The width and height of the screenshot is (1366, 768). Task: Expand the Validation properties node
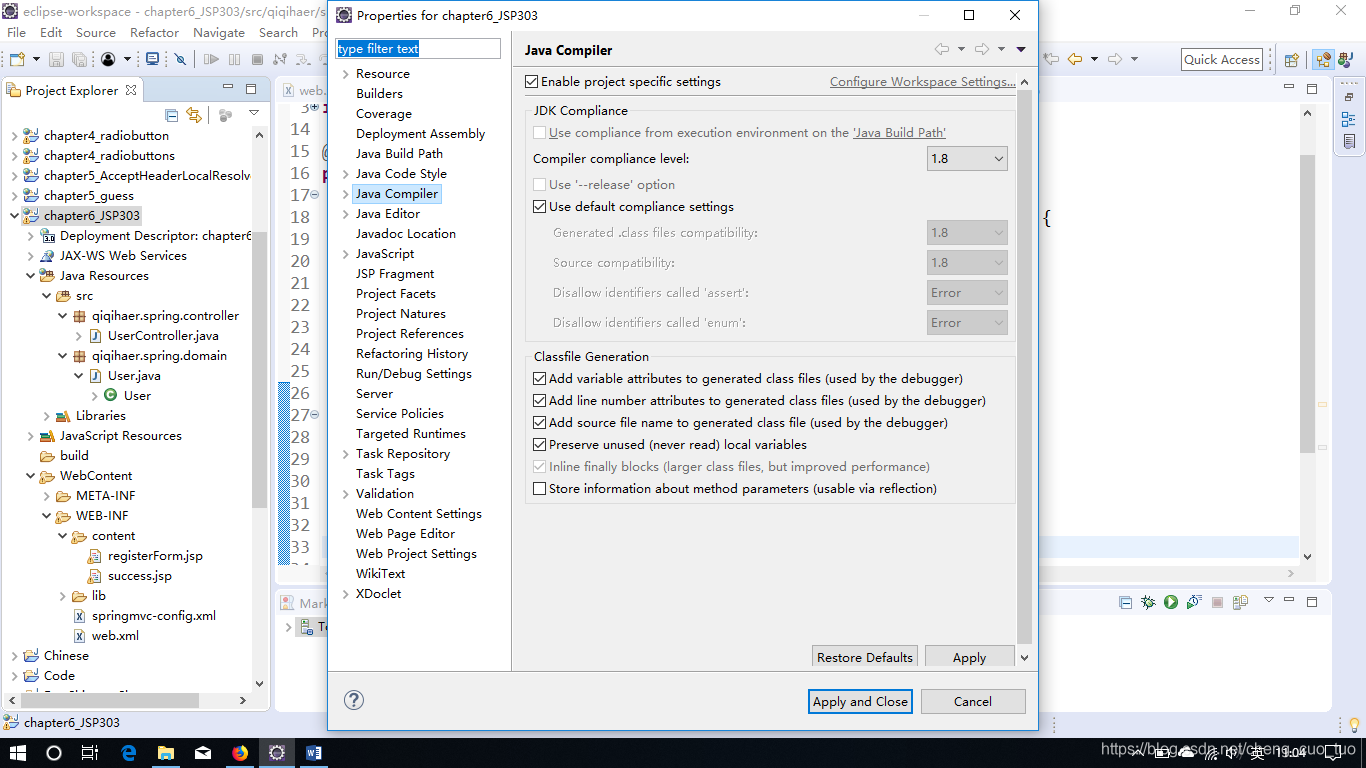(x=345, y=494)
